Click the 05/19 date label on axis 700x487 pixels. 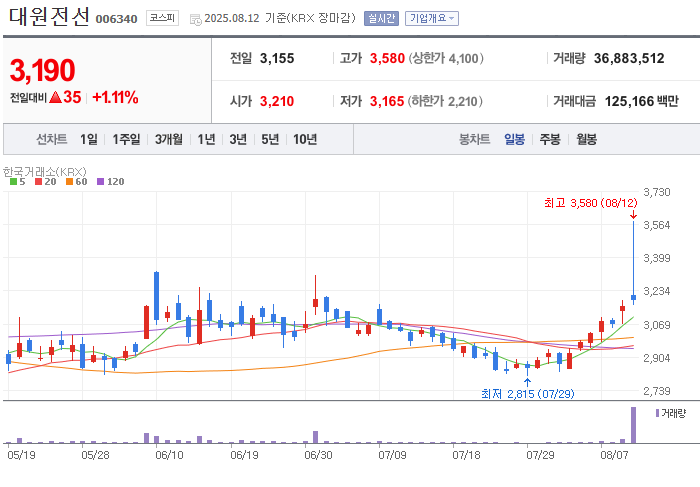[21, 455]
